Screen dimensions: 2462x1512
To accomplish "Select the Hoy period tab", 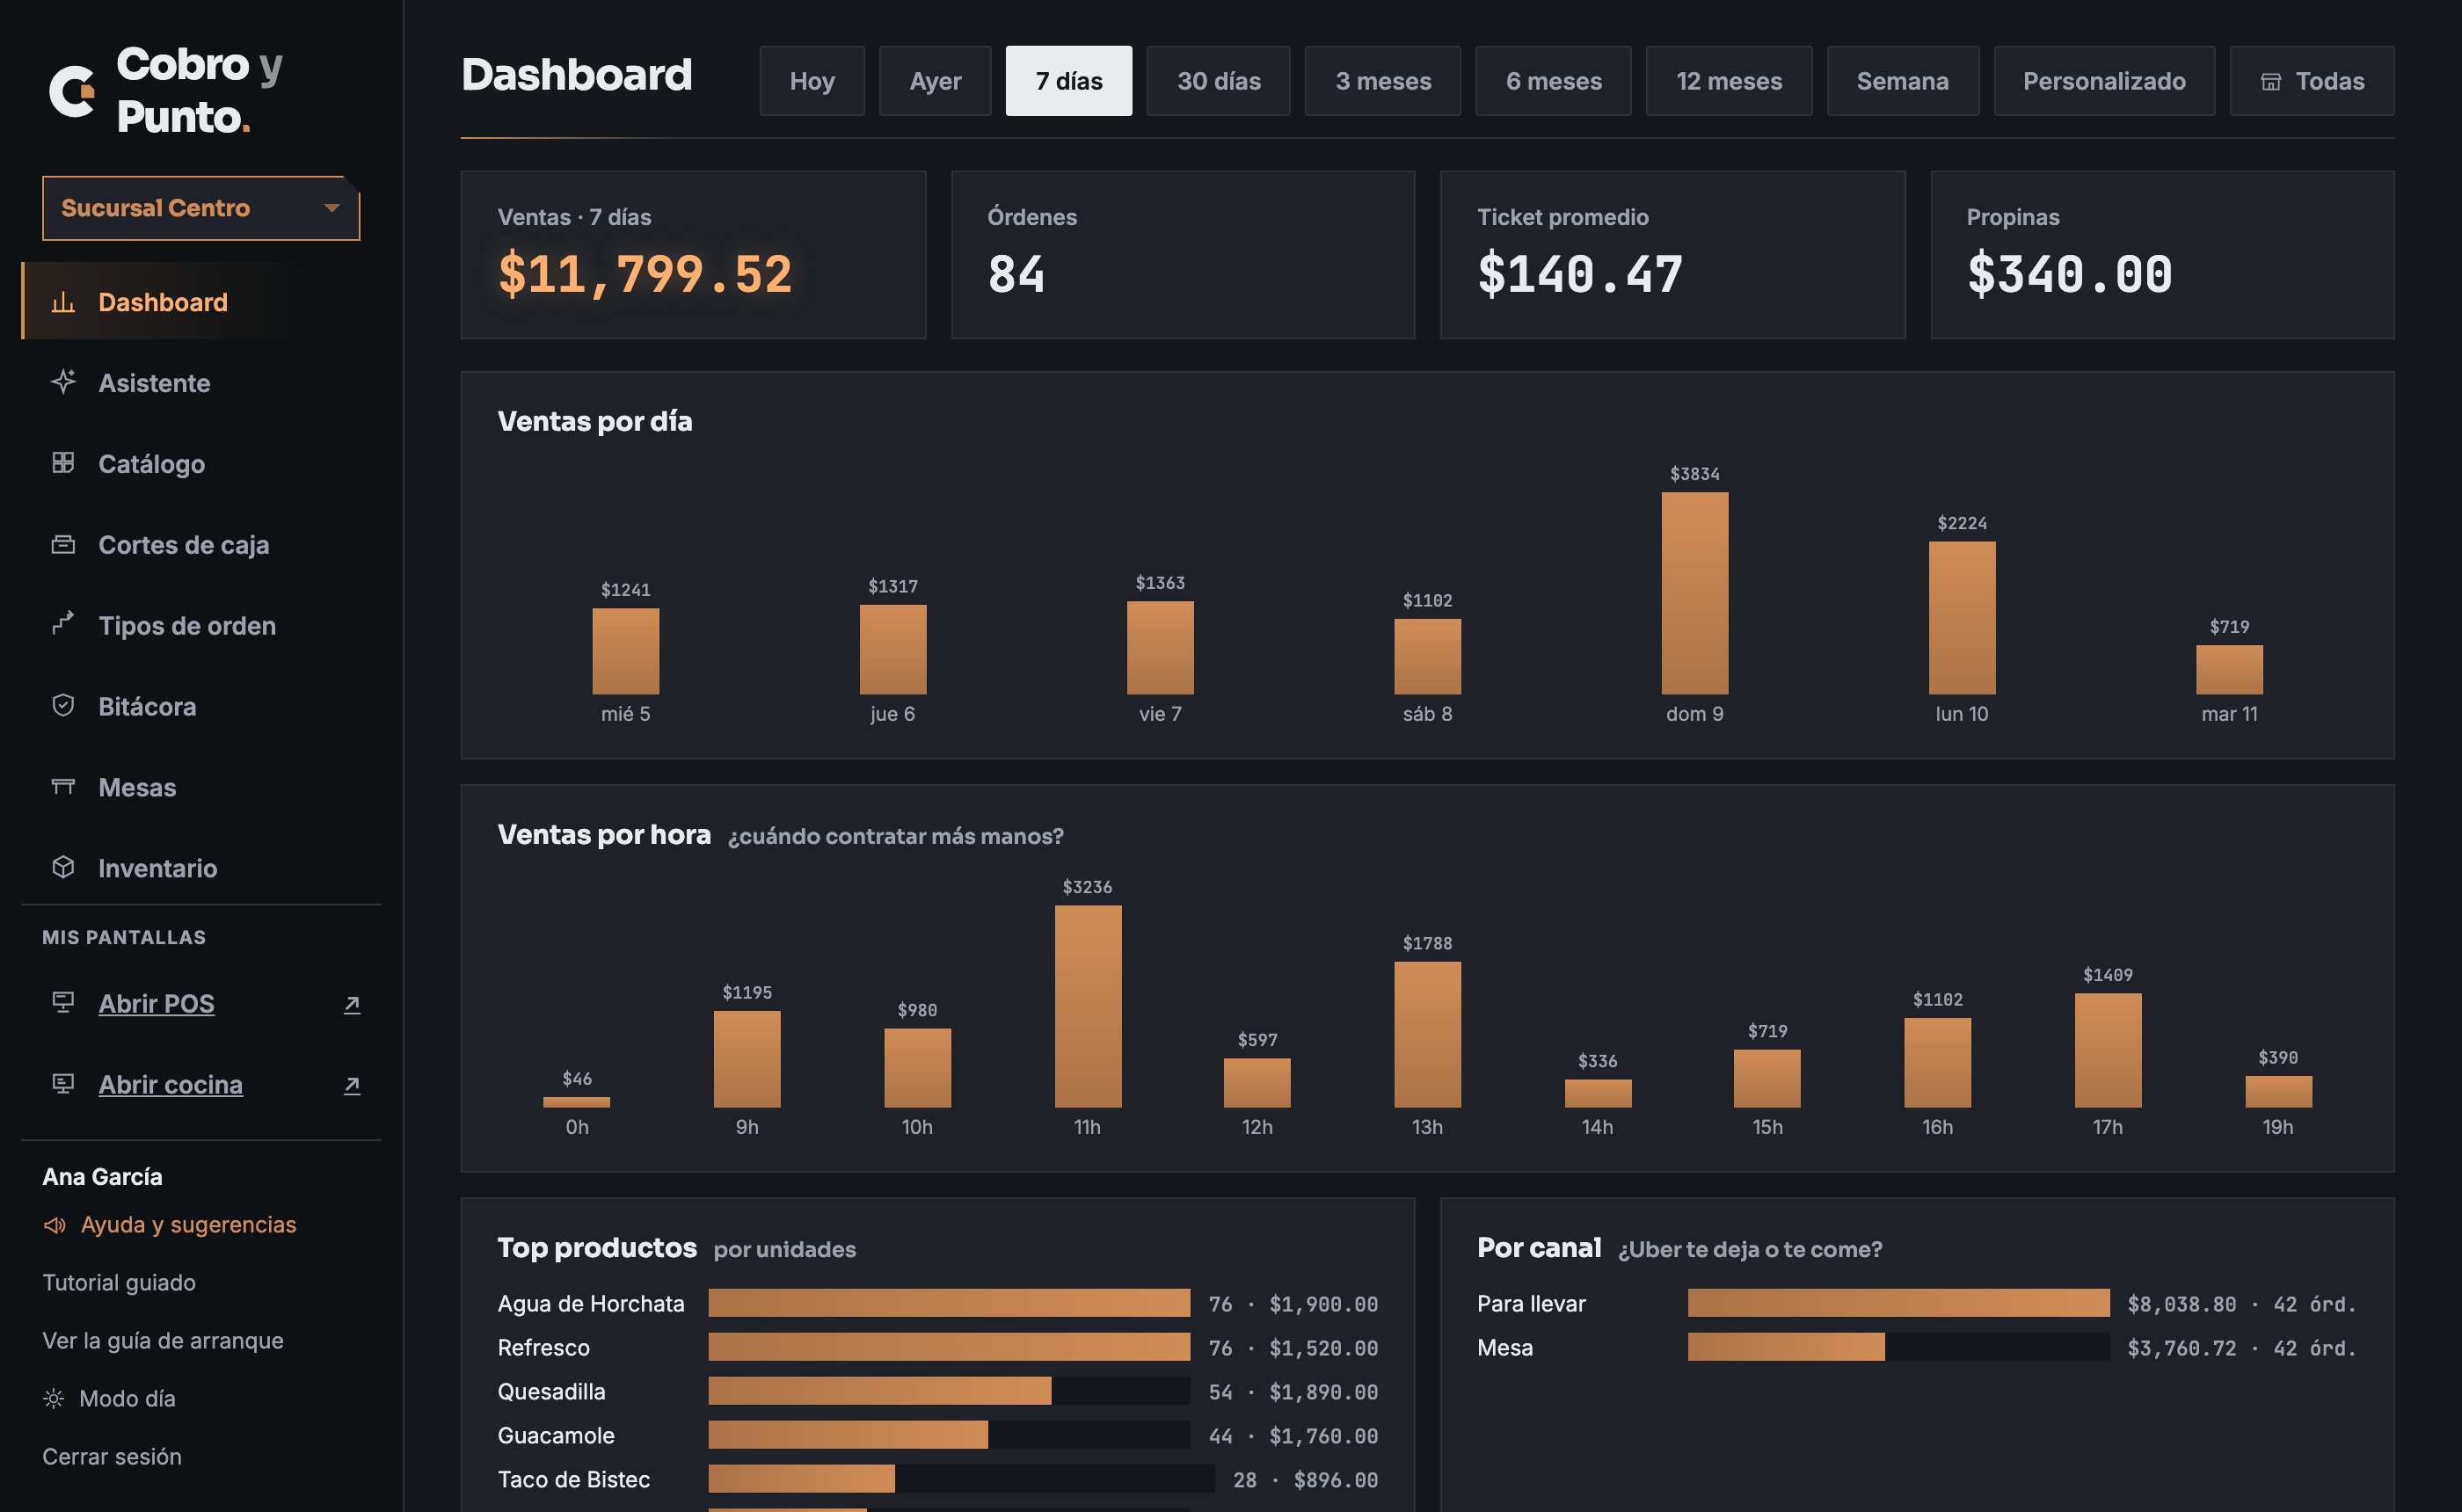I will (812, 81).
